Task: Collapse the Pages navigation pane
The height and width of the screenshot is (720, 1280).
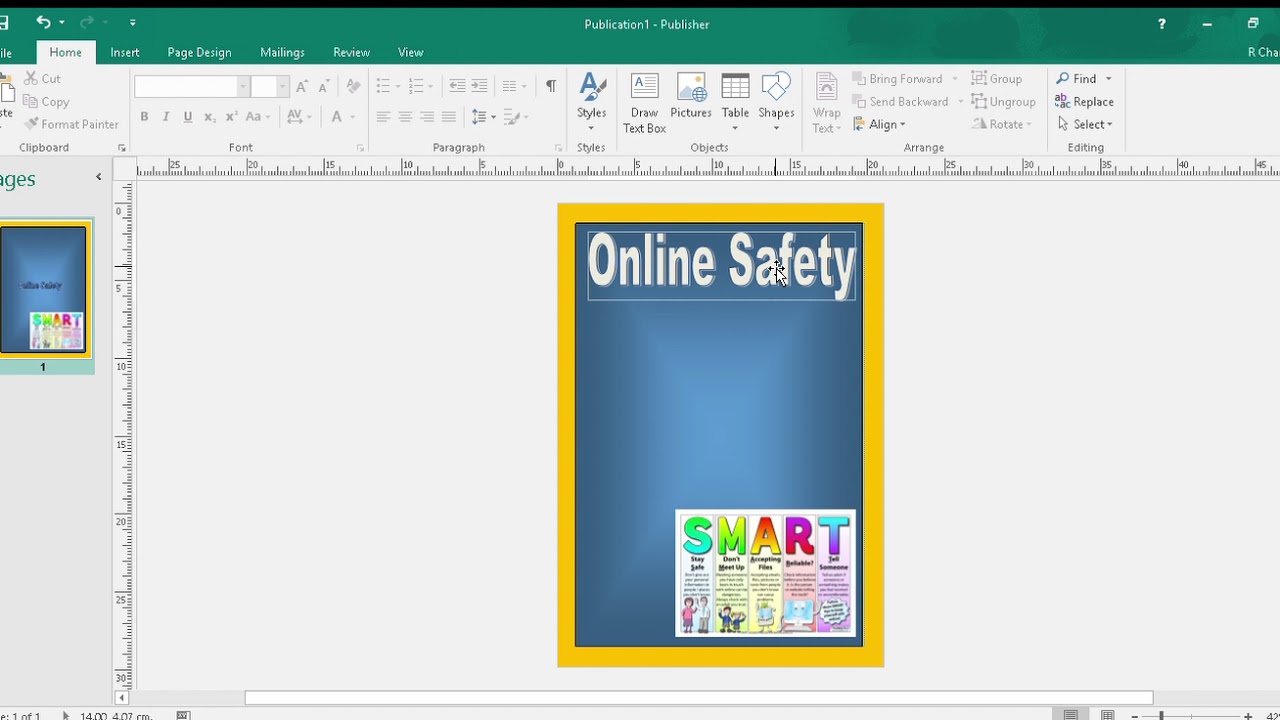Action: [x=98, y=177]
